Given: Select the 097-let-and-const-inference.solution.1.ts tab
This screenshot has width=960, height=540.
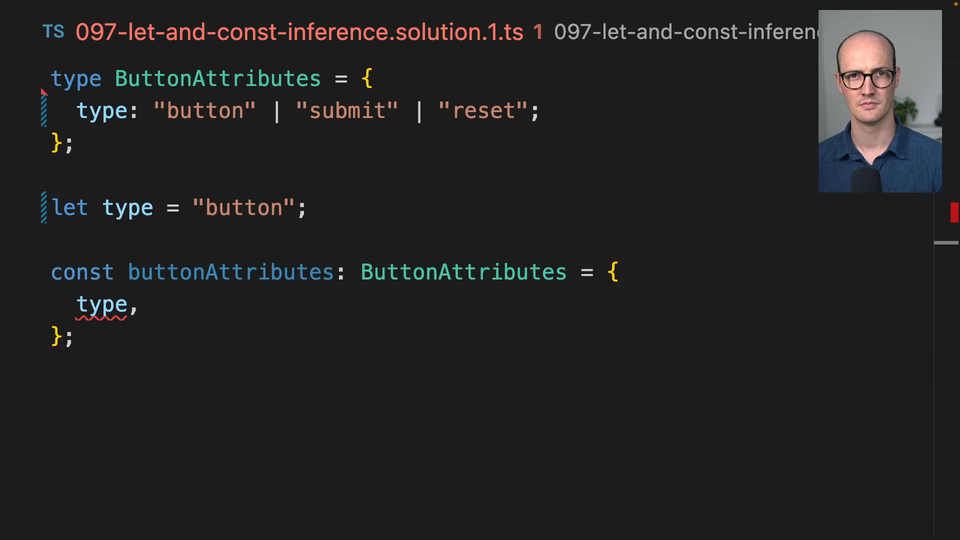Looking at the screenshot, I should pos(299,32).
